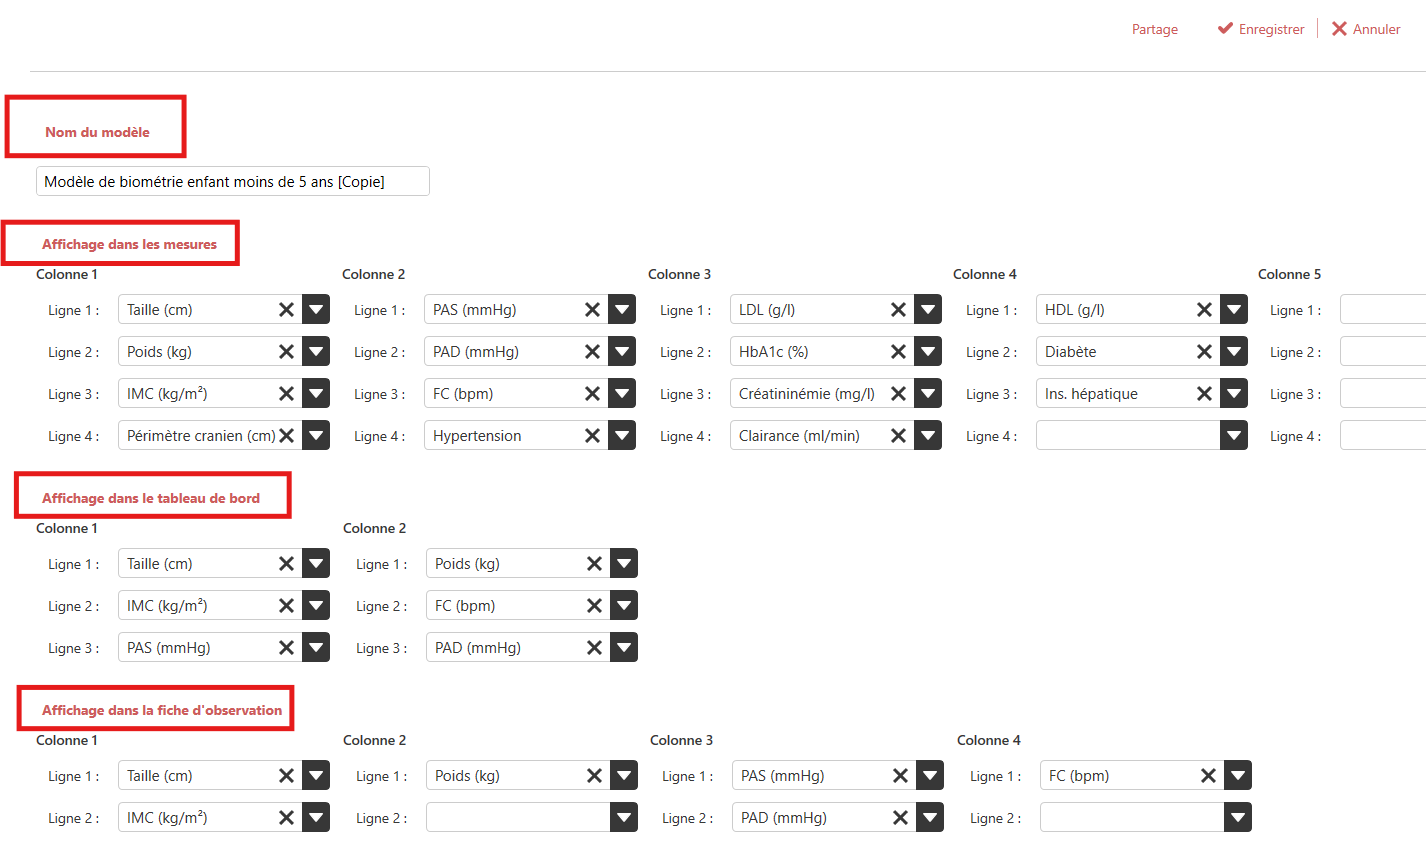Remove Périmètre cranien (cm) selection
Screen dimensions: 1426x841
[286, 436]
